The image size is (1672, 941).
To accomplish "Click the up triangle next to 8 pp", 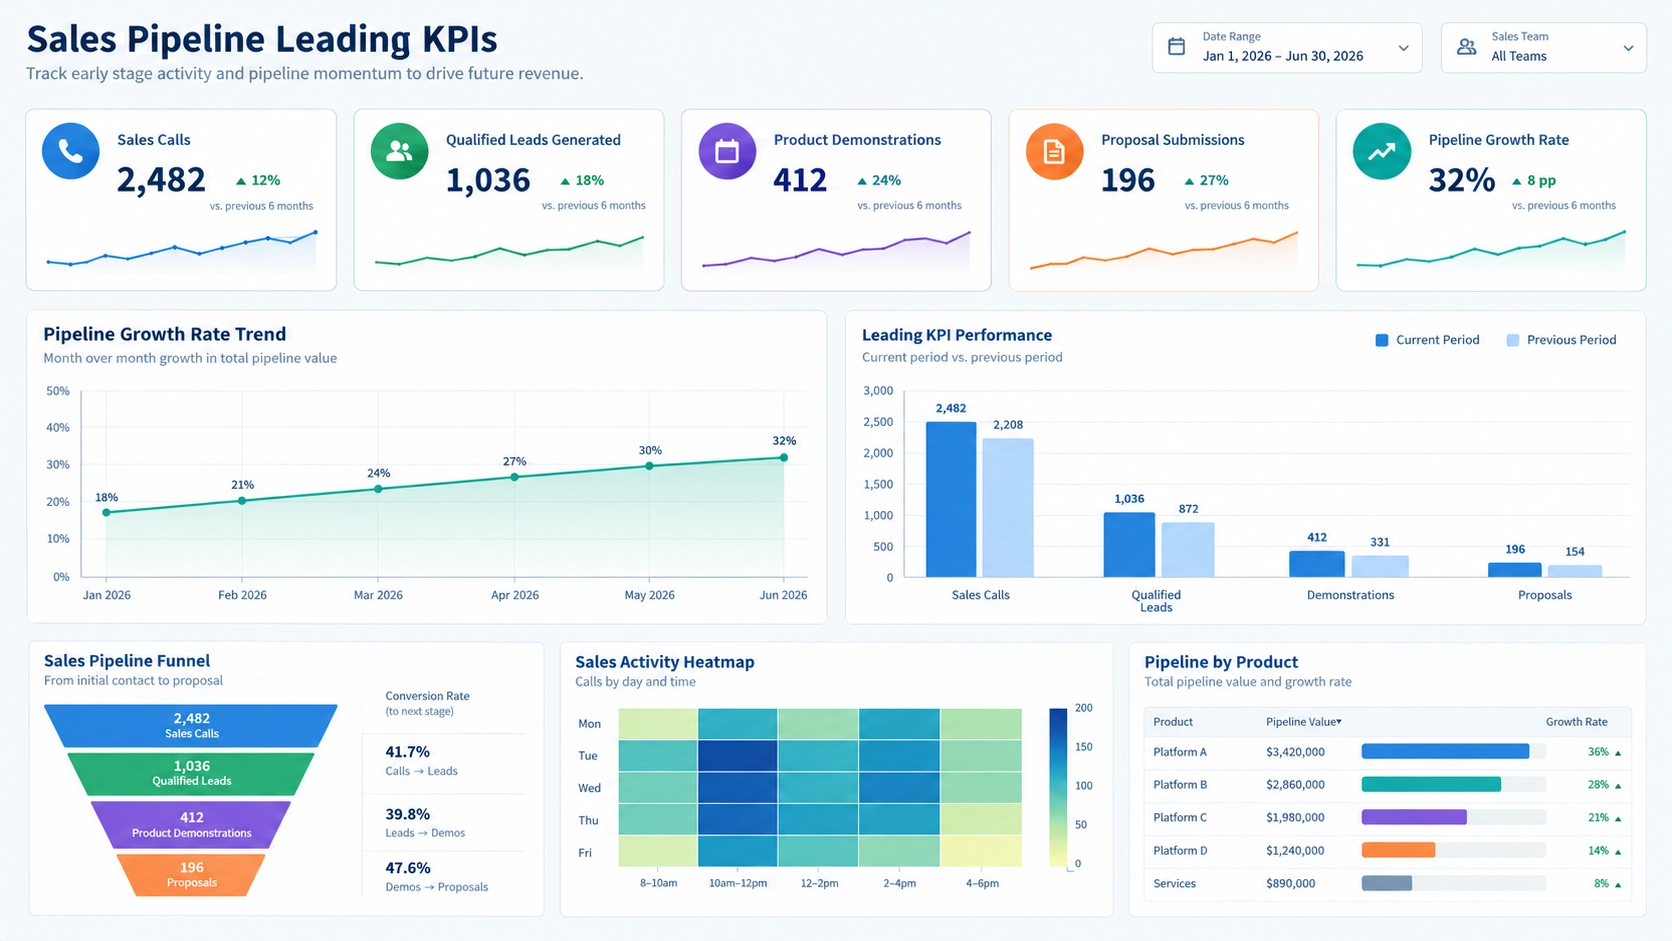I will pos(1517,181).
